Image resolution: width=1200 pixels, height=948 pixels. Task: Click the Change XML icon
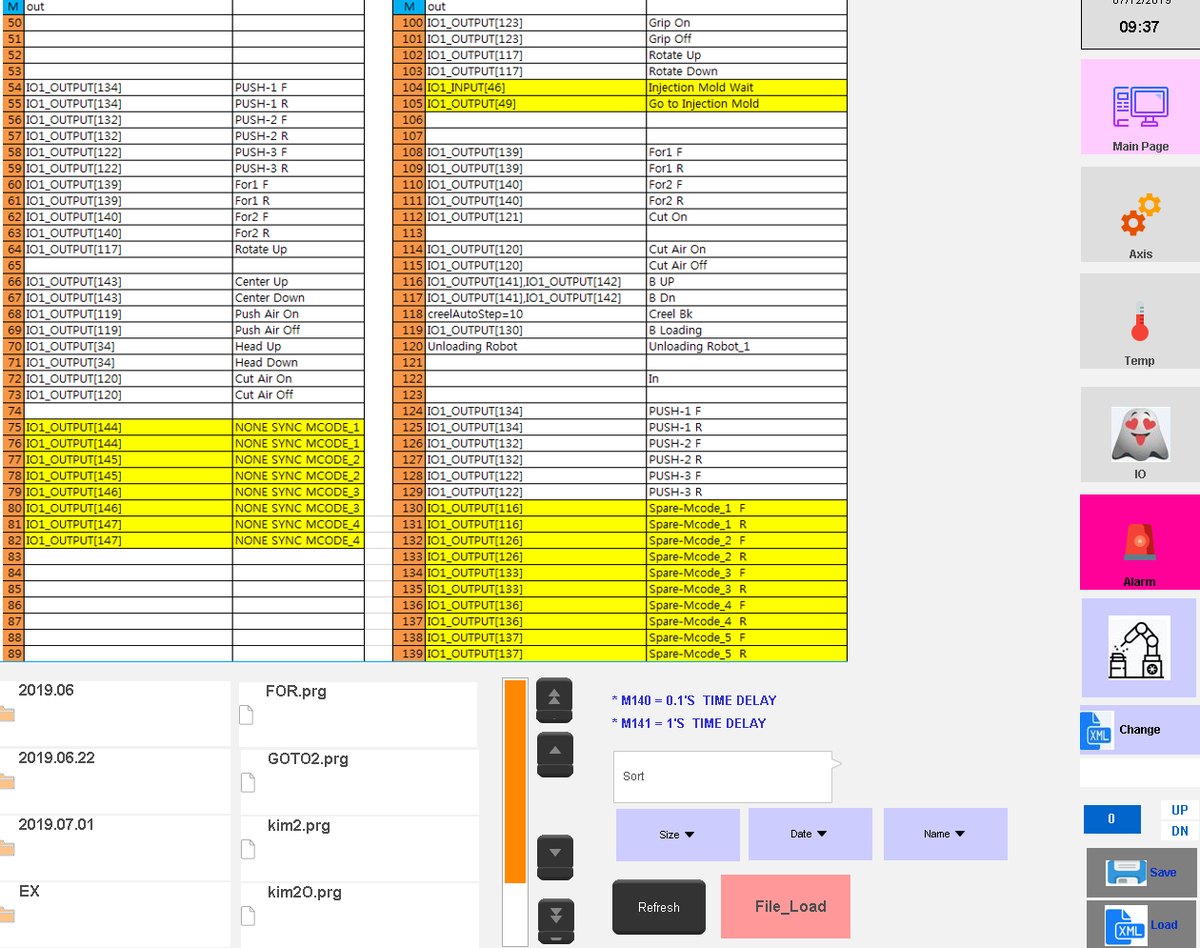click(x=1098, y=730)
